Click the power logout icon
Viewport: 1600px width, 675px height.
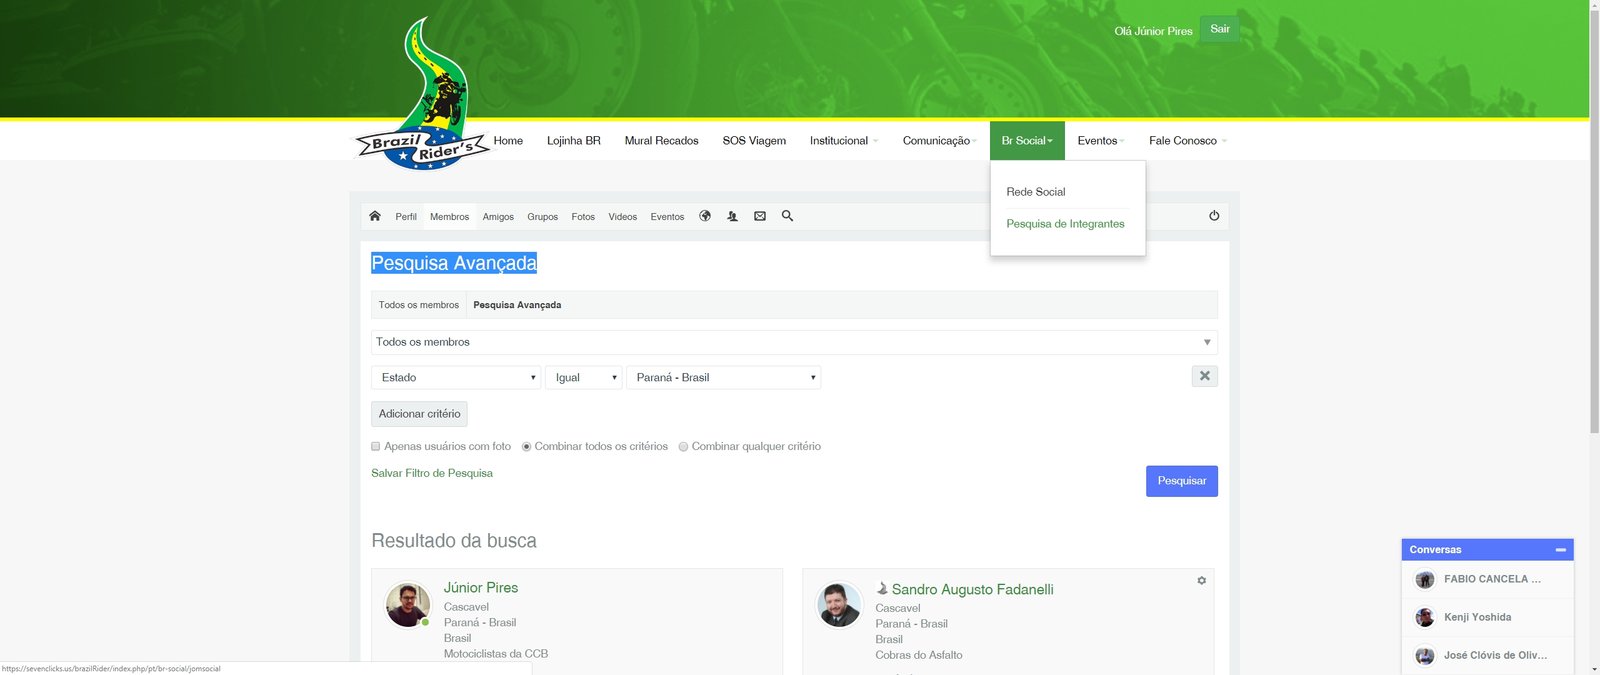1214,216
